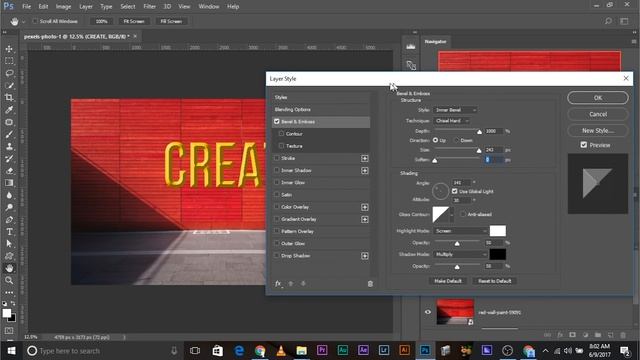
Task: Select the Lasso tool
Action: [9, 73]
